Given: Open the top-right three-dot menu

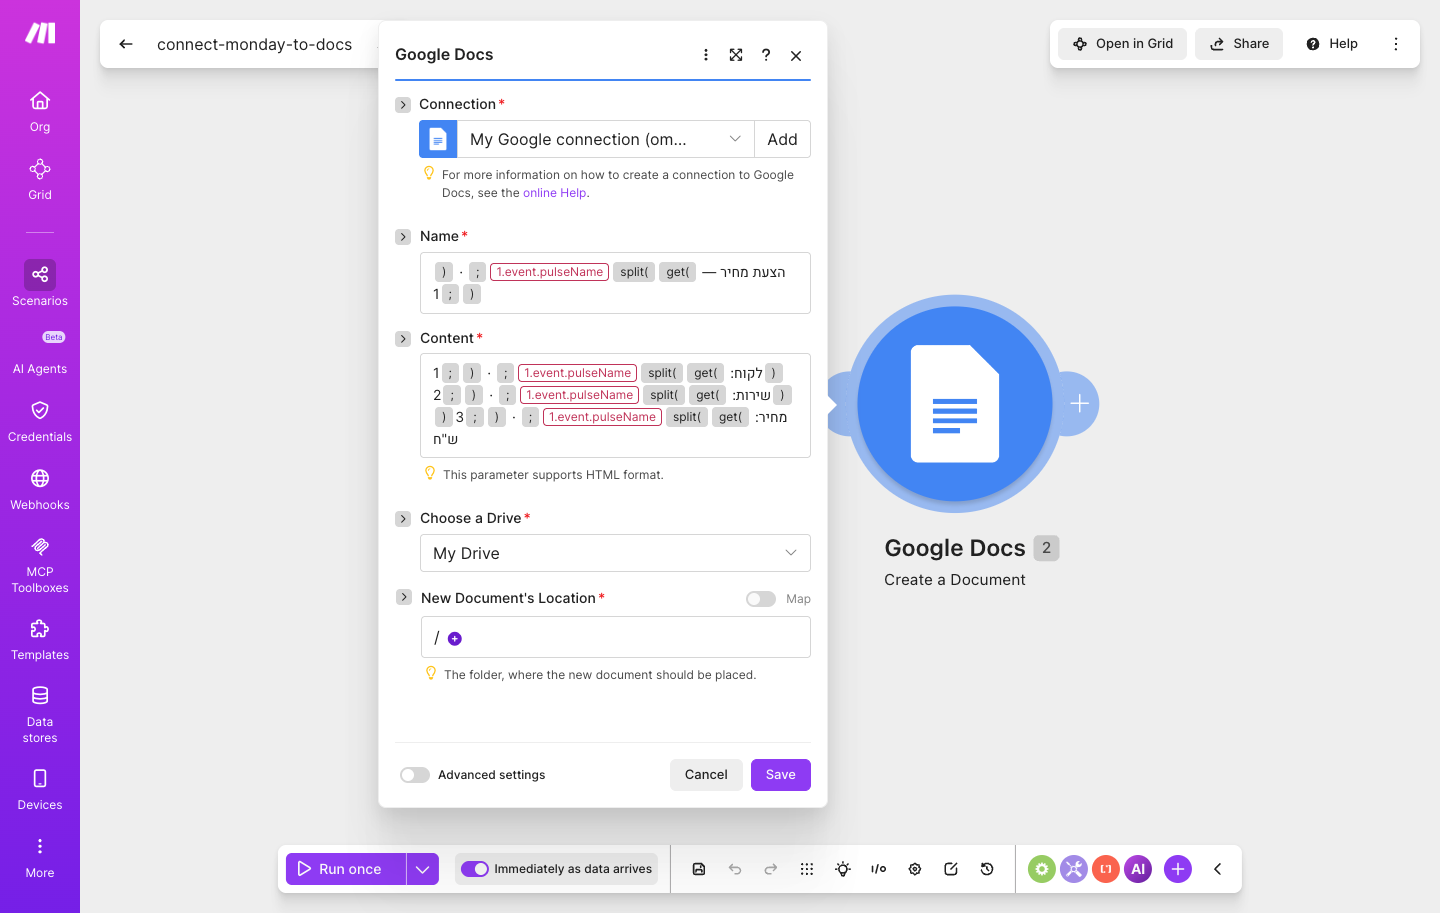Looking at the screenshot, I should click(x=1396, y=44).
